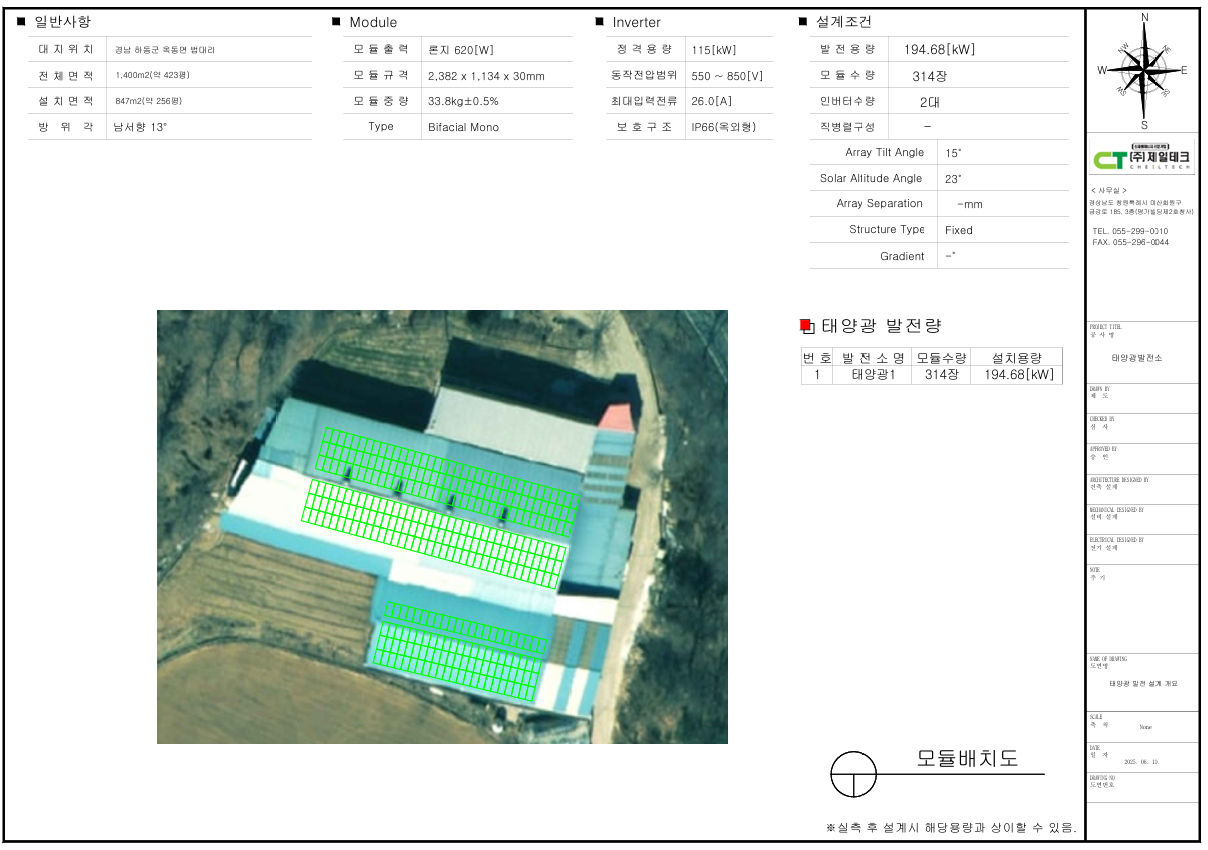Image resolution: width=1208 pixels, height=850 pixels.
Task: Click the circular drawing-title symbol near 모듈배치도
Action: (853, 774)
